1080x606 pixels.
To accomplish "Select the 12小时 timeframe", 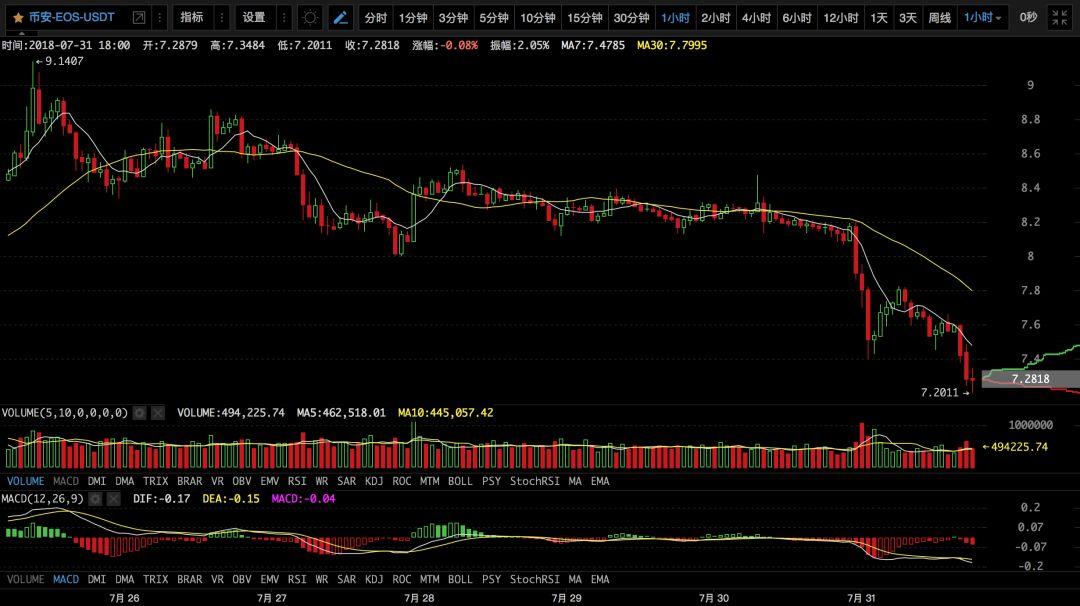I will (840, 18).
